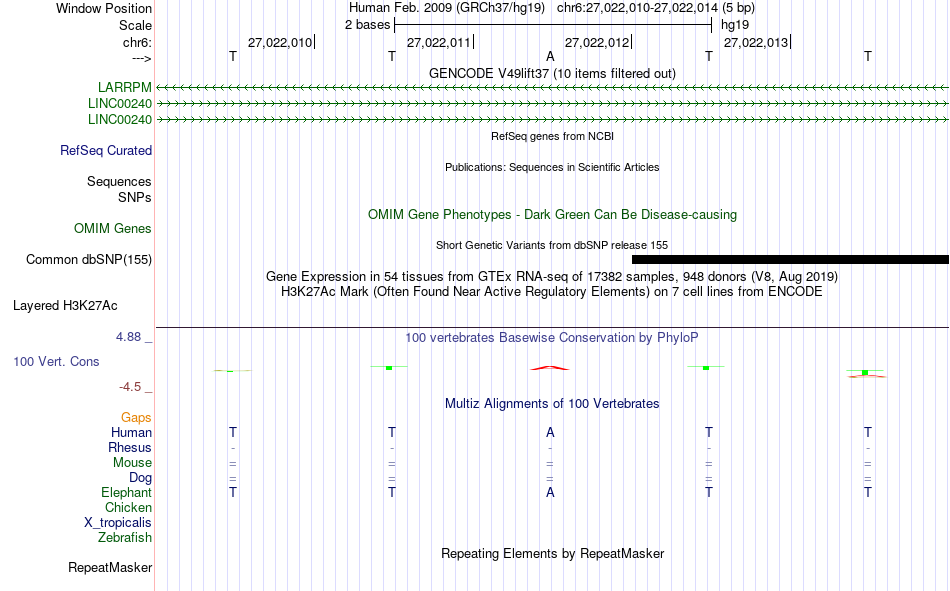
Task: Click the Mouse alignment row label
Action: [132, 462]
